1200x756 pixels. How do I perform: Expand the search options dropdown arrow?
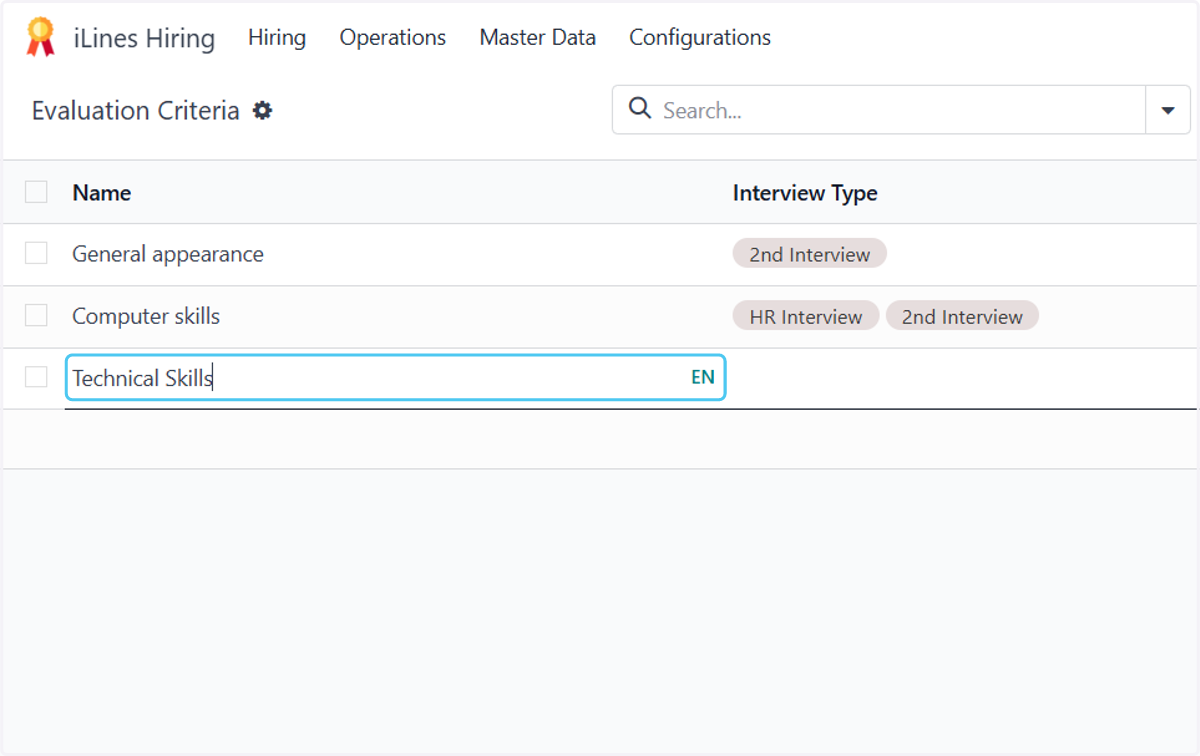pyautogui.click(x=1168, y=110)
